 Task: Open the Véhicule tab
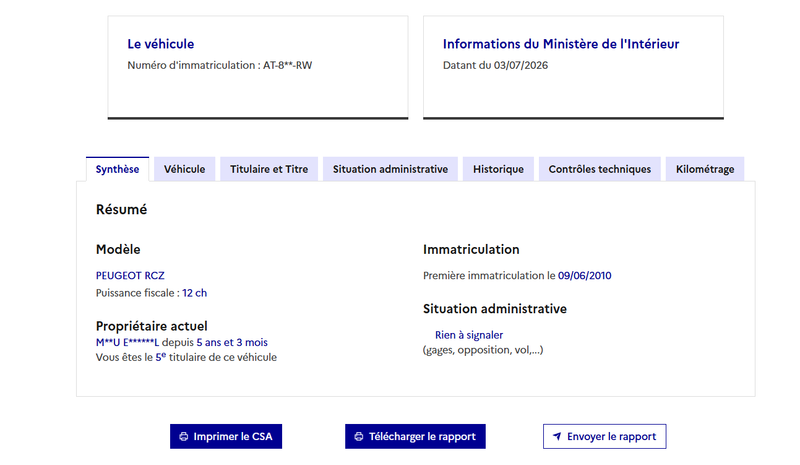[x=184, y=169]
